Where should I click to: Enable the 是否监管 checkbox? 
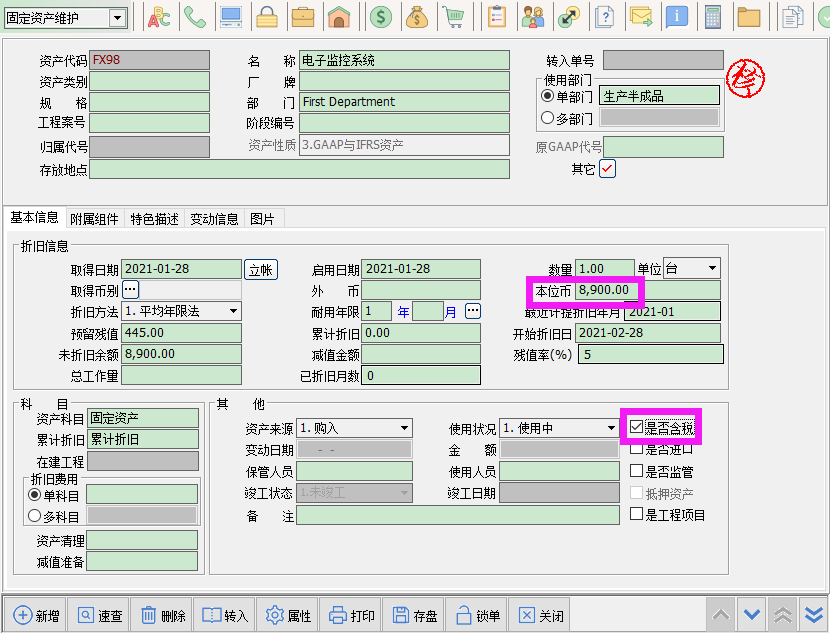[x=637, y=471]
